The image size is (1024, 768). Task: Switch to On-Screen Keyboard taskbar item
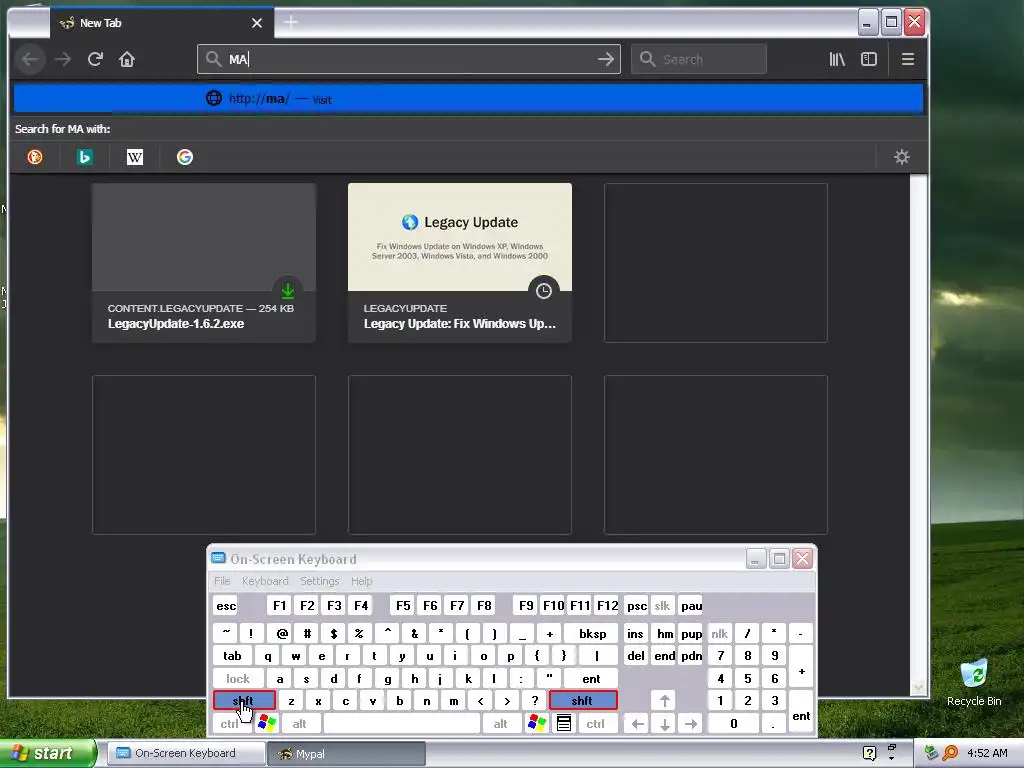click(x=185, y=753)
